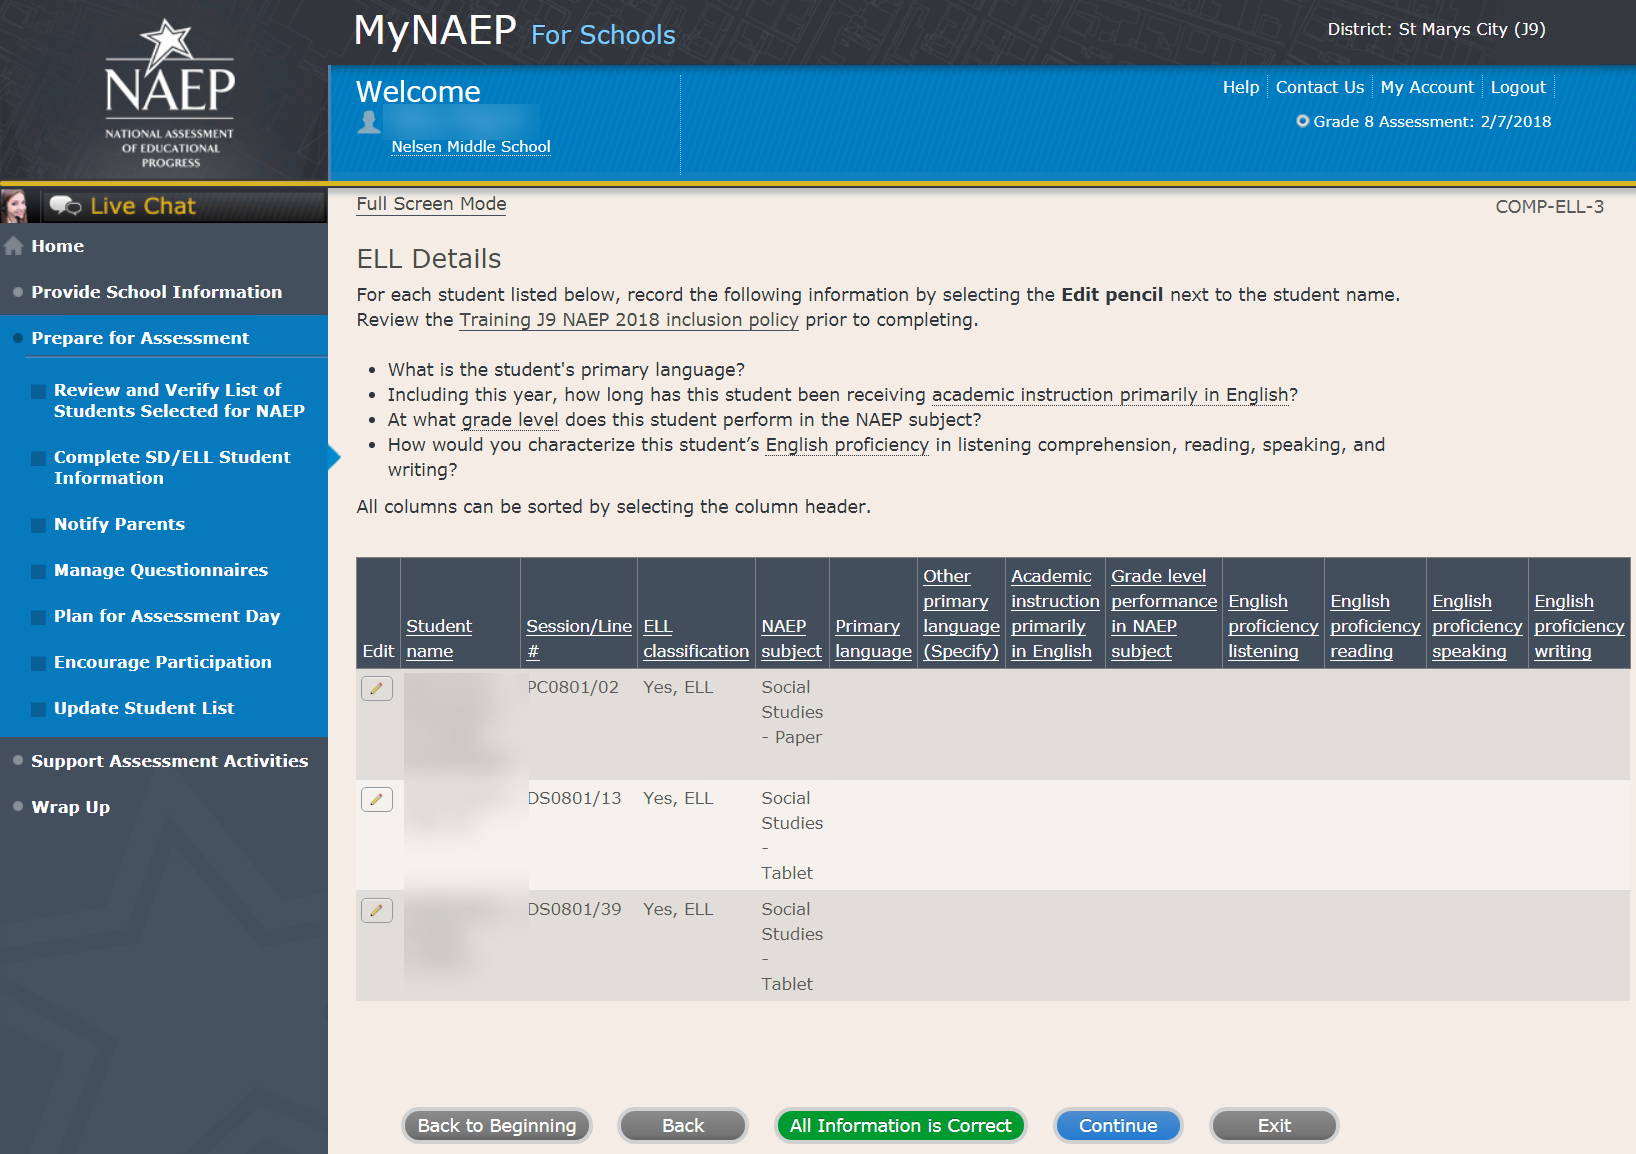Sort table by ELL classification
The width and height of the screenshot is (1636, 1154).
696,638
